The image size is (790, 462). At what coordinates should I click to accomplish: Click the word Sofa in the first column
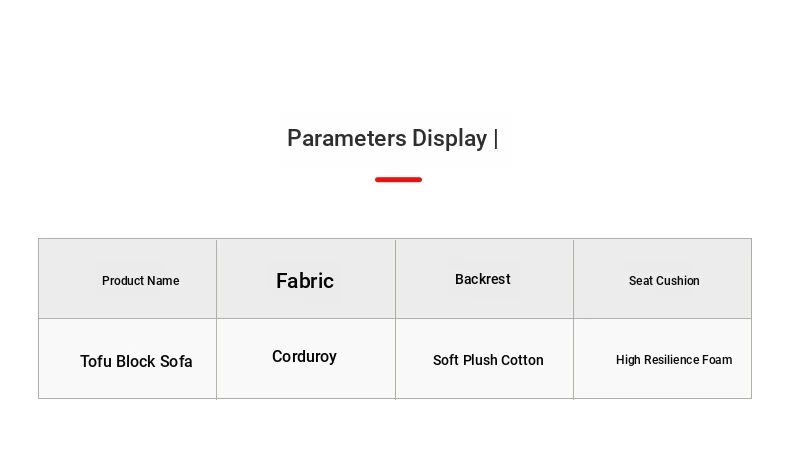coord(176,361)
